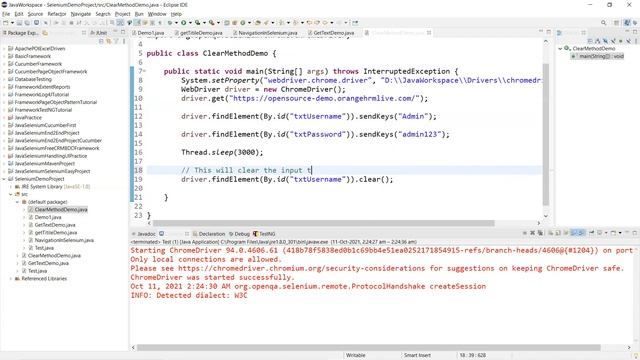640x360 pixels.
Task: Select the JavaPractice project
Action: pos(28,118)
